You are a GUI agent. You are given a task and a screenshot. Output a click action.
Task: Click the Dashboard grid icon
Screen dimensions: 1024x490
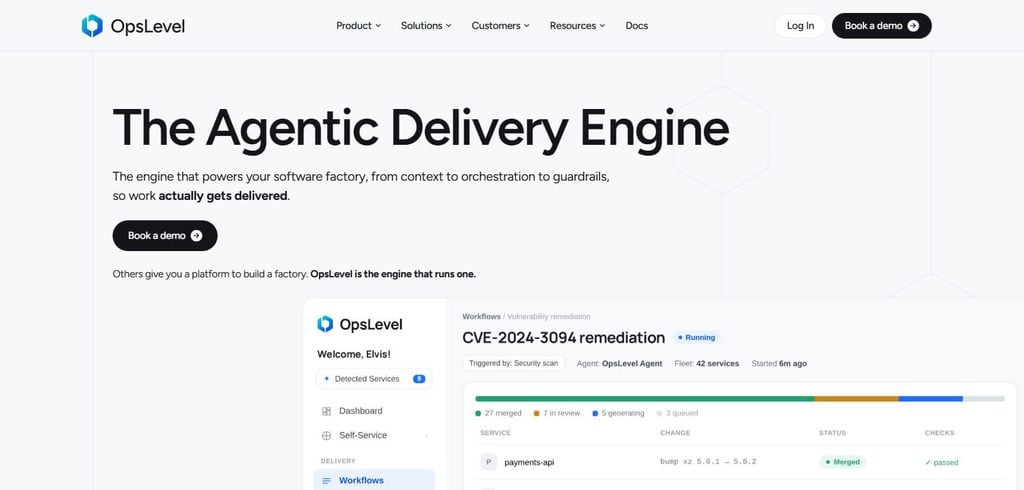click(x=327, y=411)
